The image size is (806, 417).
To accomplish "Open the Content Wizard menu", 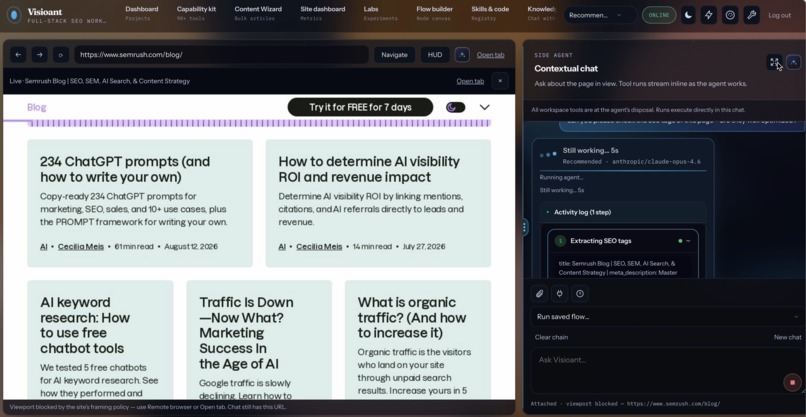I will point(258,13).
